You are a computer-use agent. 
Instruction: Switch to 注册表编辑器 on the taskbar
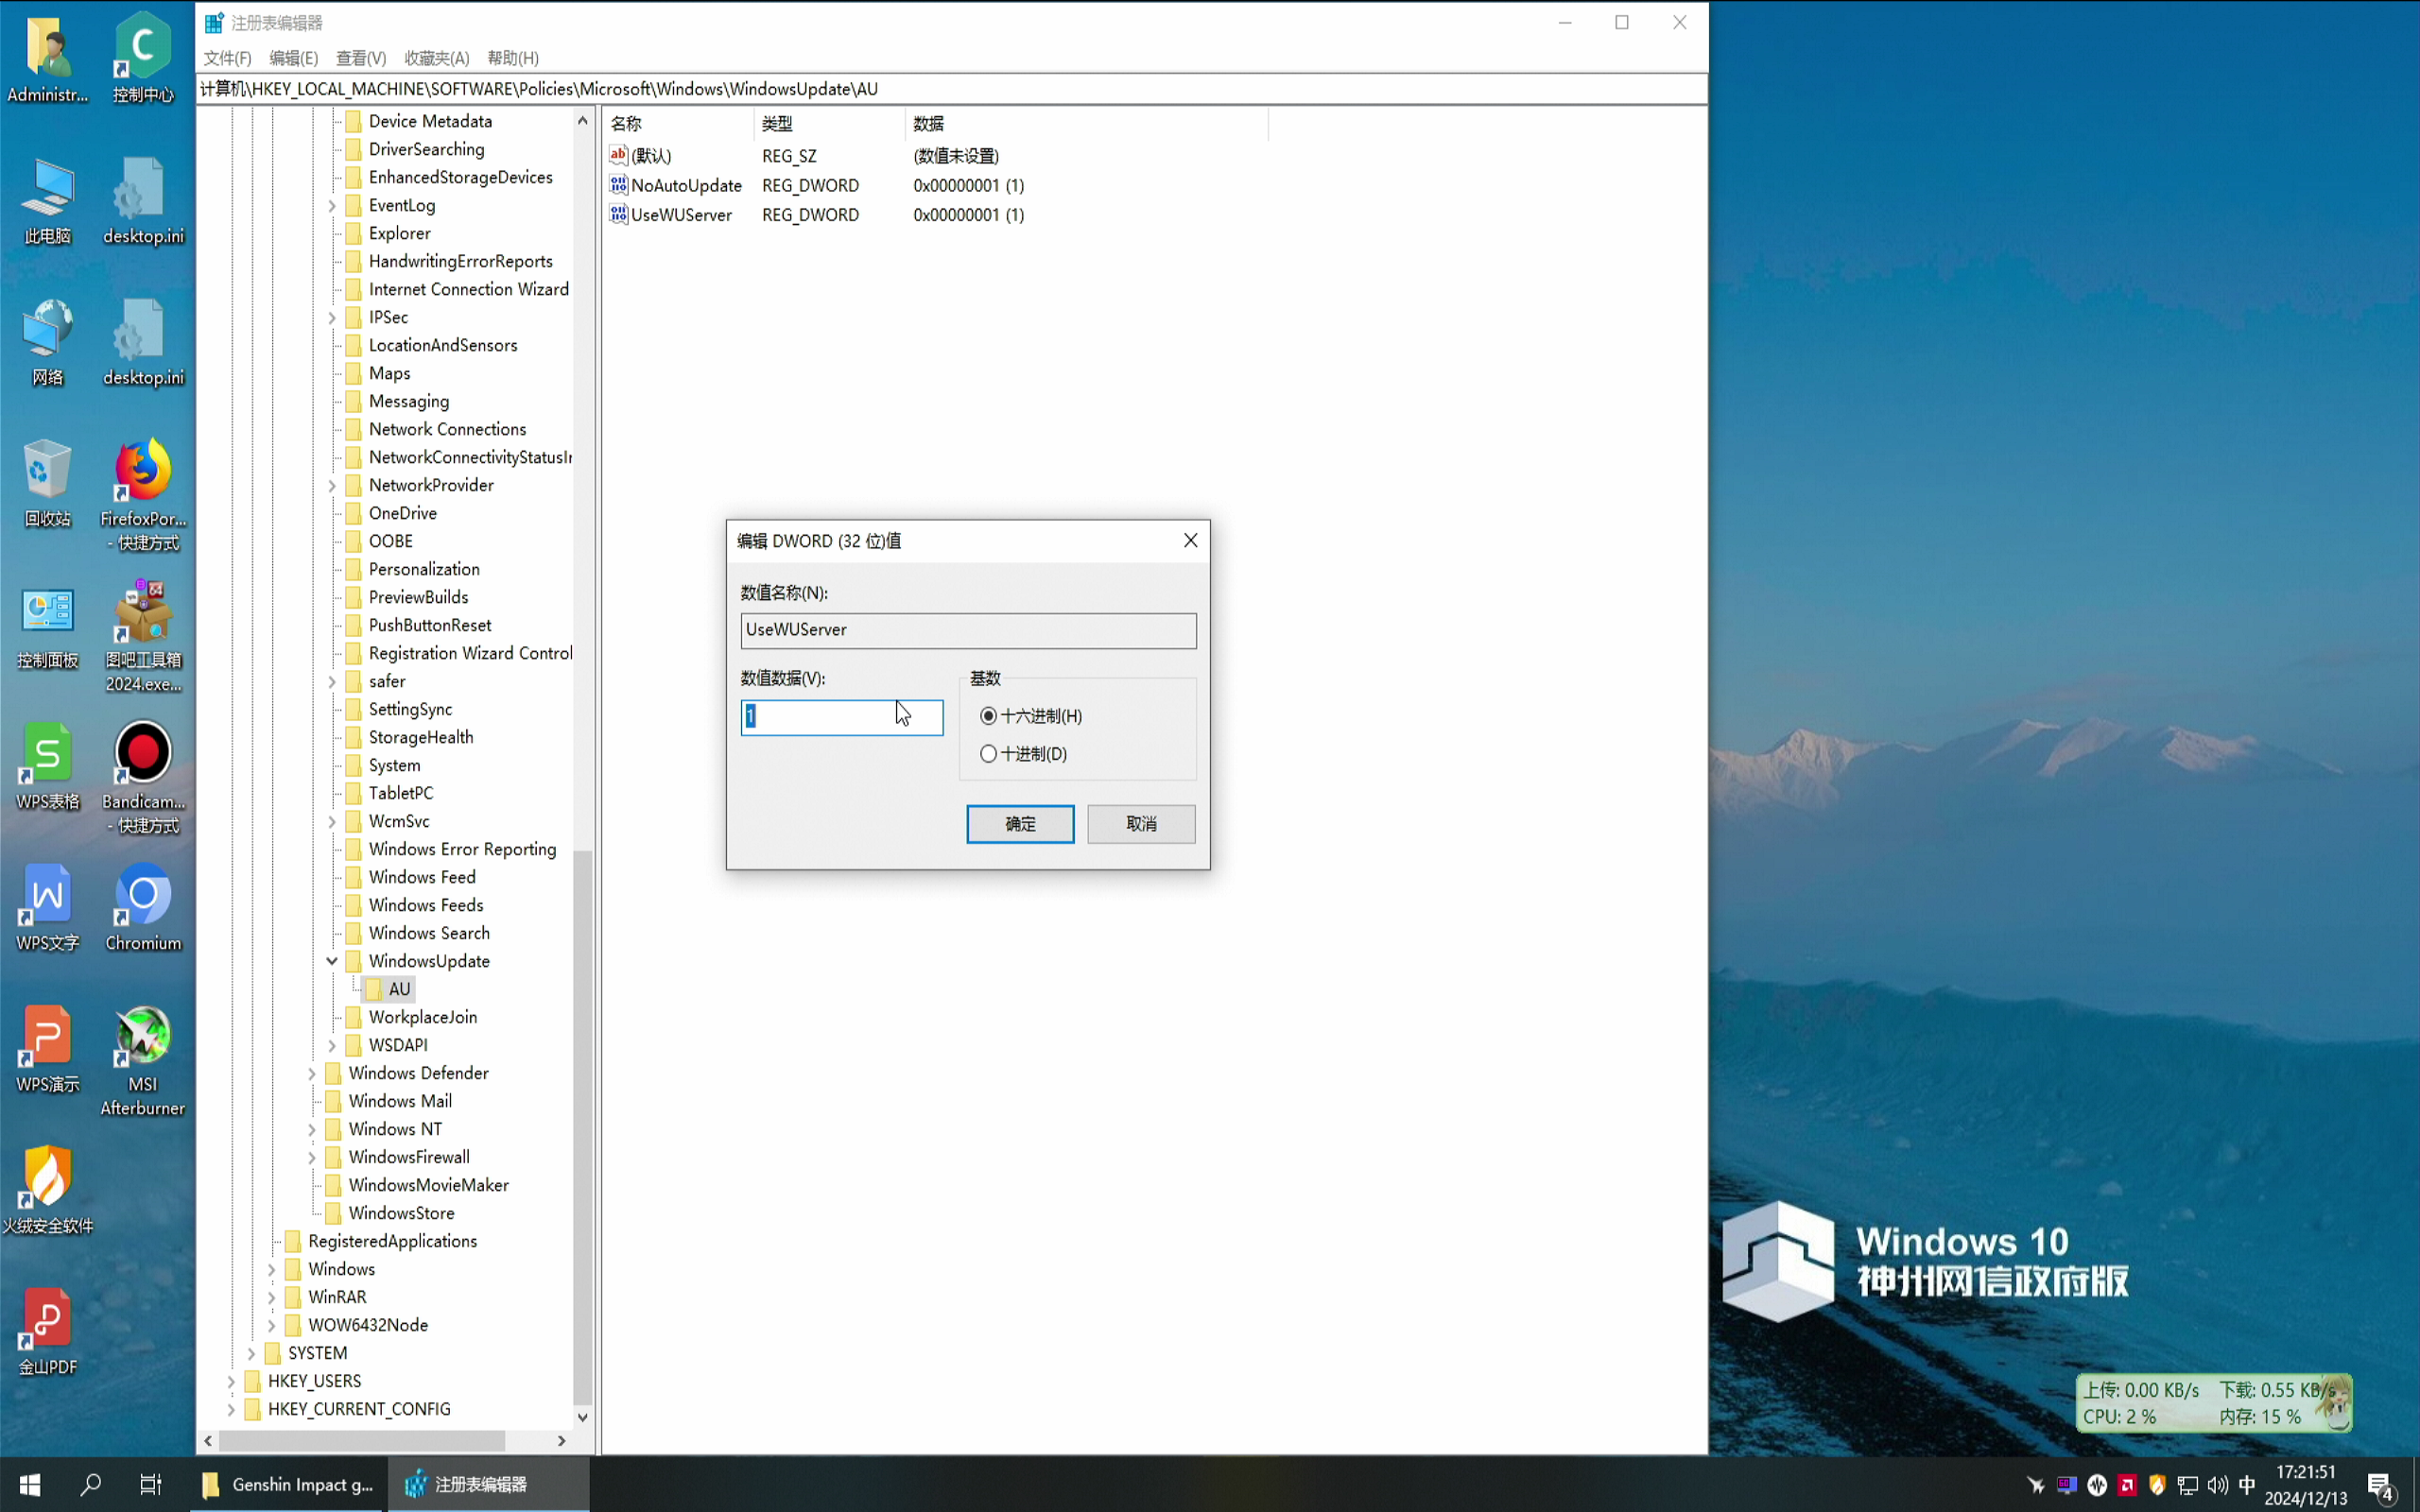[480, 1484]
